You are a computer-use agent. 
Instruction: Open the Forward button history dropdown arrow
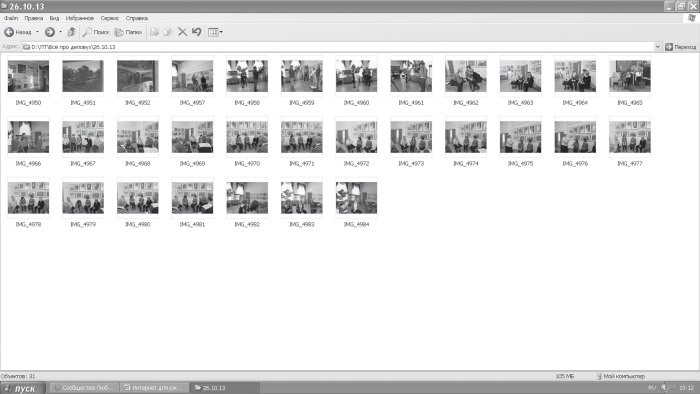point(60,32)
